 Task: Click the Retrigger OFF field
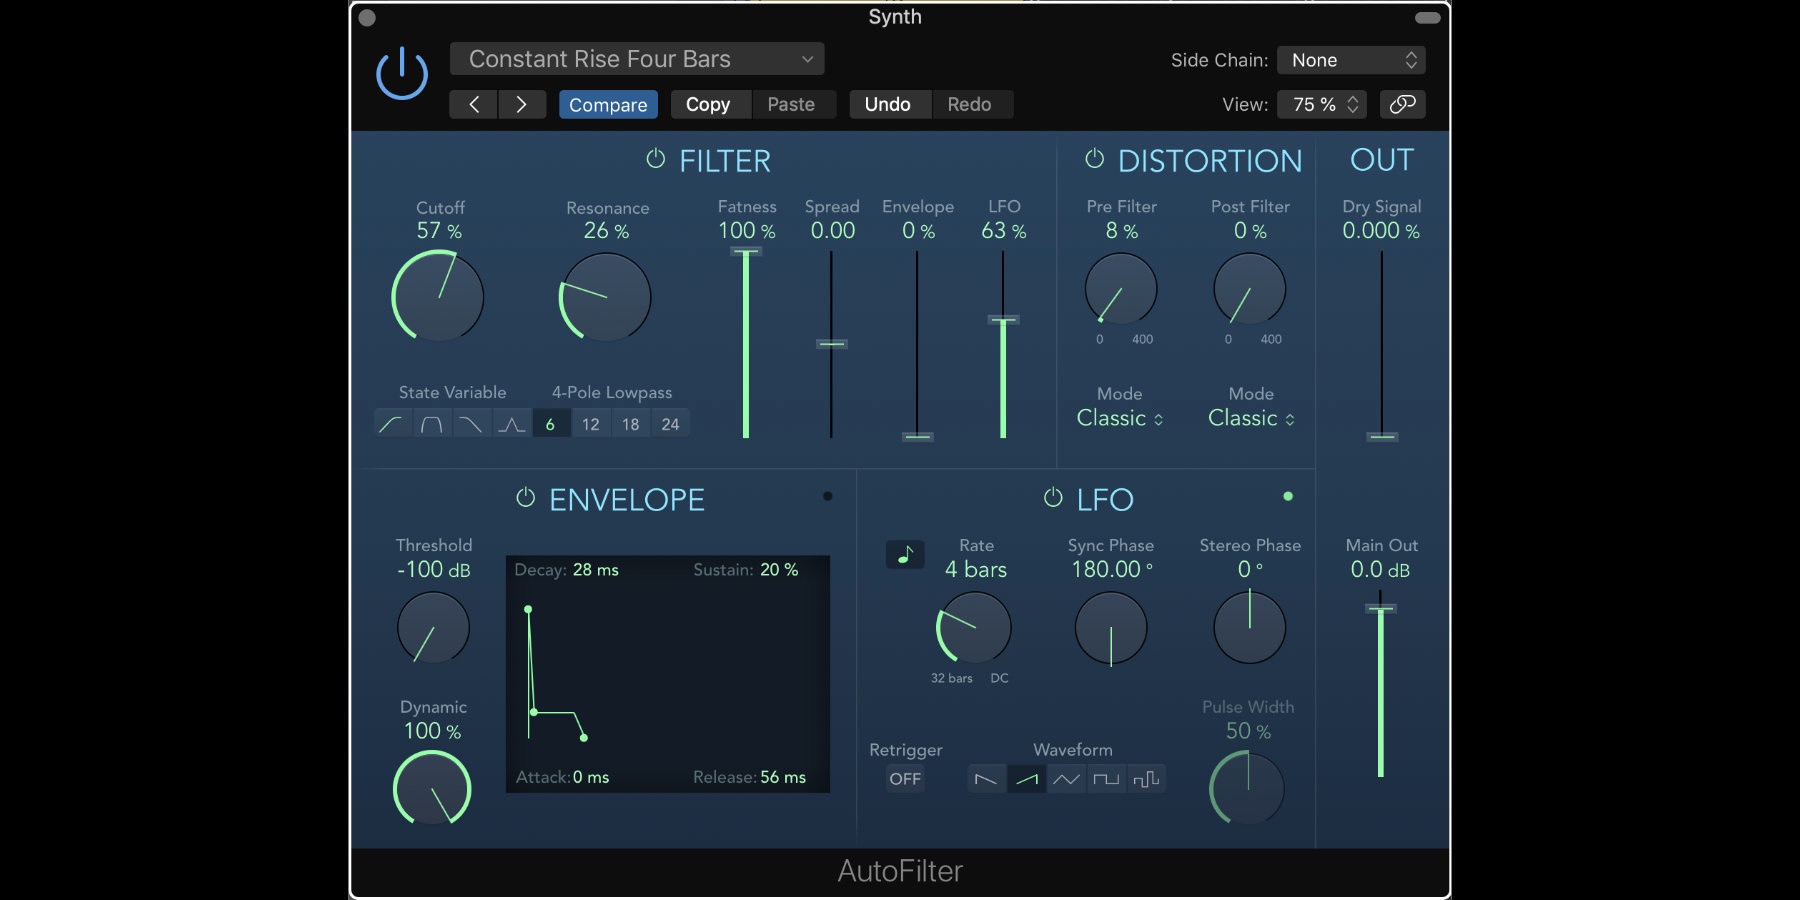point(905,779)
